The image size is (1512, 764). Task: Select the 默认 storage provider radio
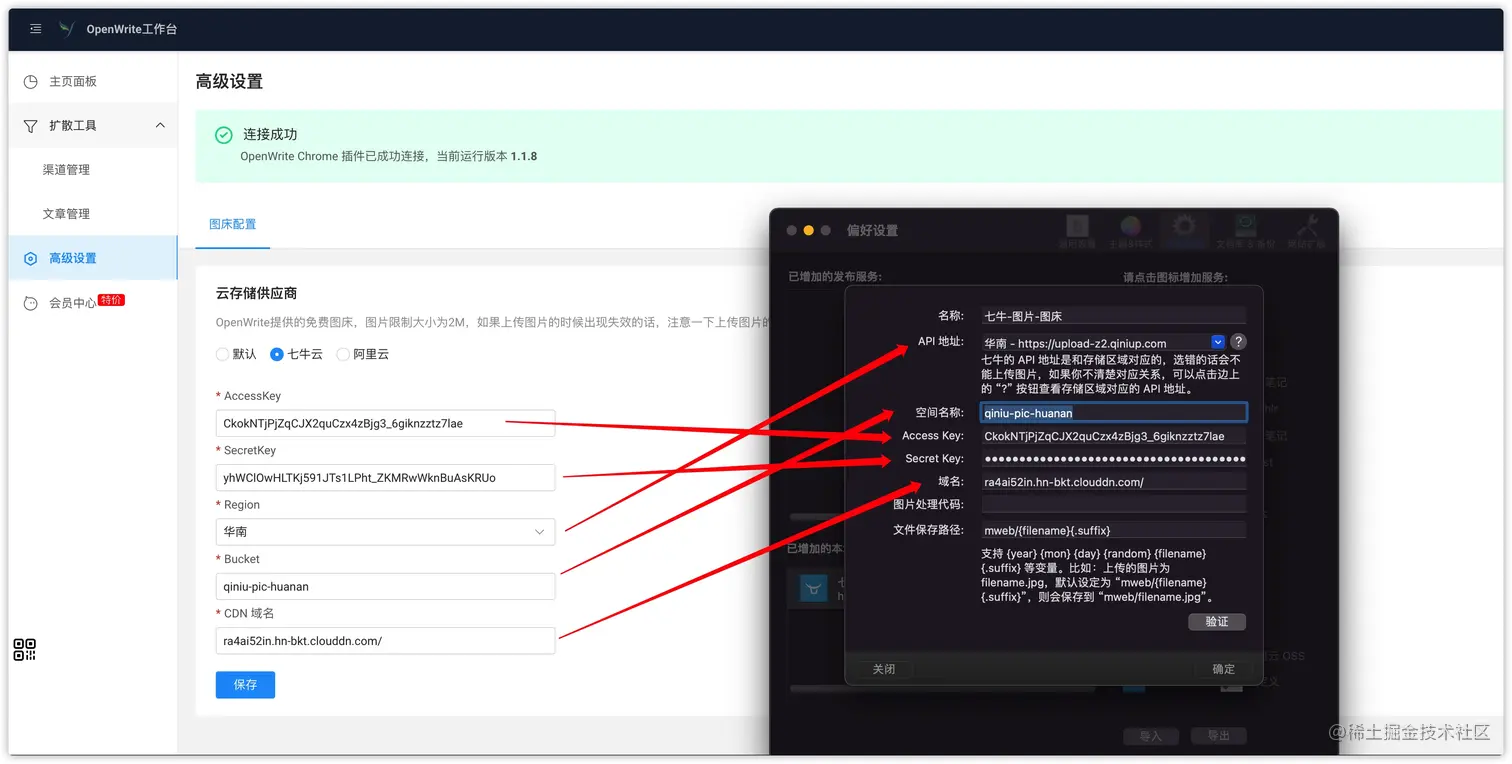[222, 354]
